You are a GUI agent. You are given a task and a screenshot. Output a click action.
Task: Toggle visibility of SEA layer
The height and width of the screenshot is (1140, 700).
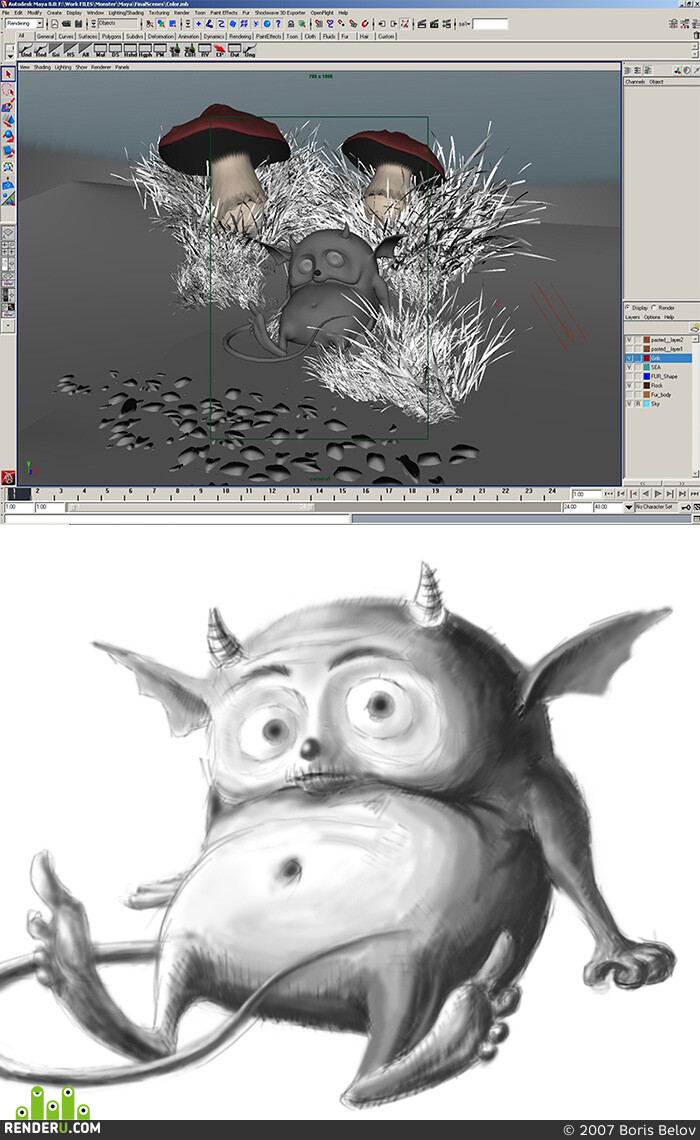pyautogui.click(x=629, y=367)
